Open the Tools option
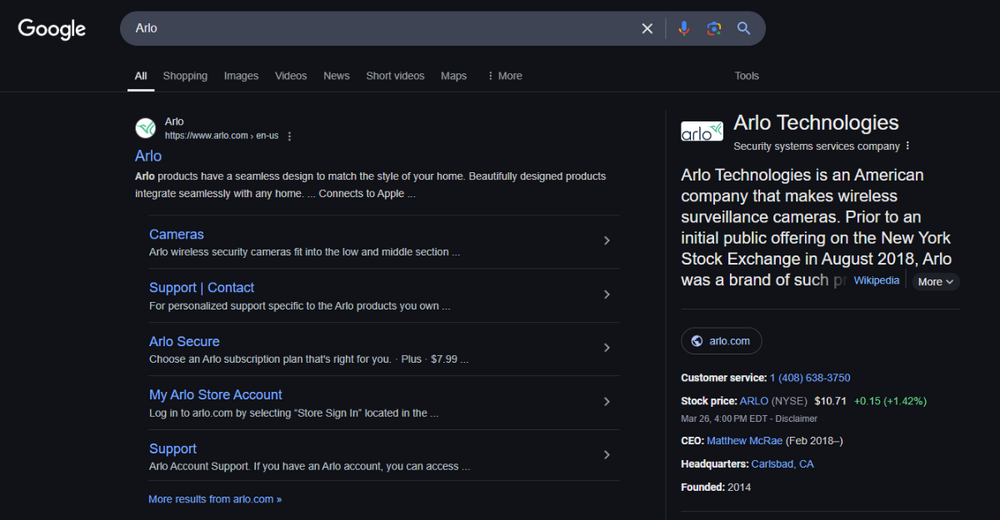Image resolution: width=1000 pixels, height=520 pixels. coord(747,76)
